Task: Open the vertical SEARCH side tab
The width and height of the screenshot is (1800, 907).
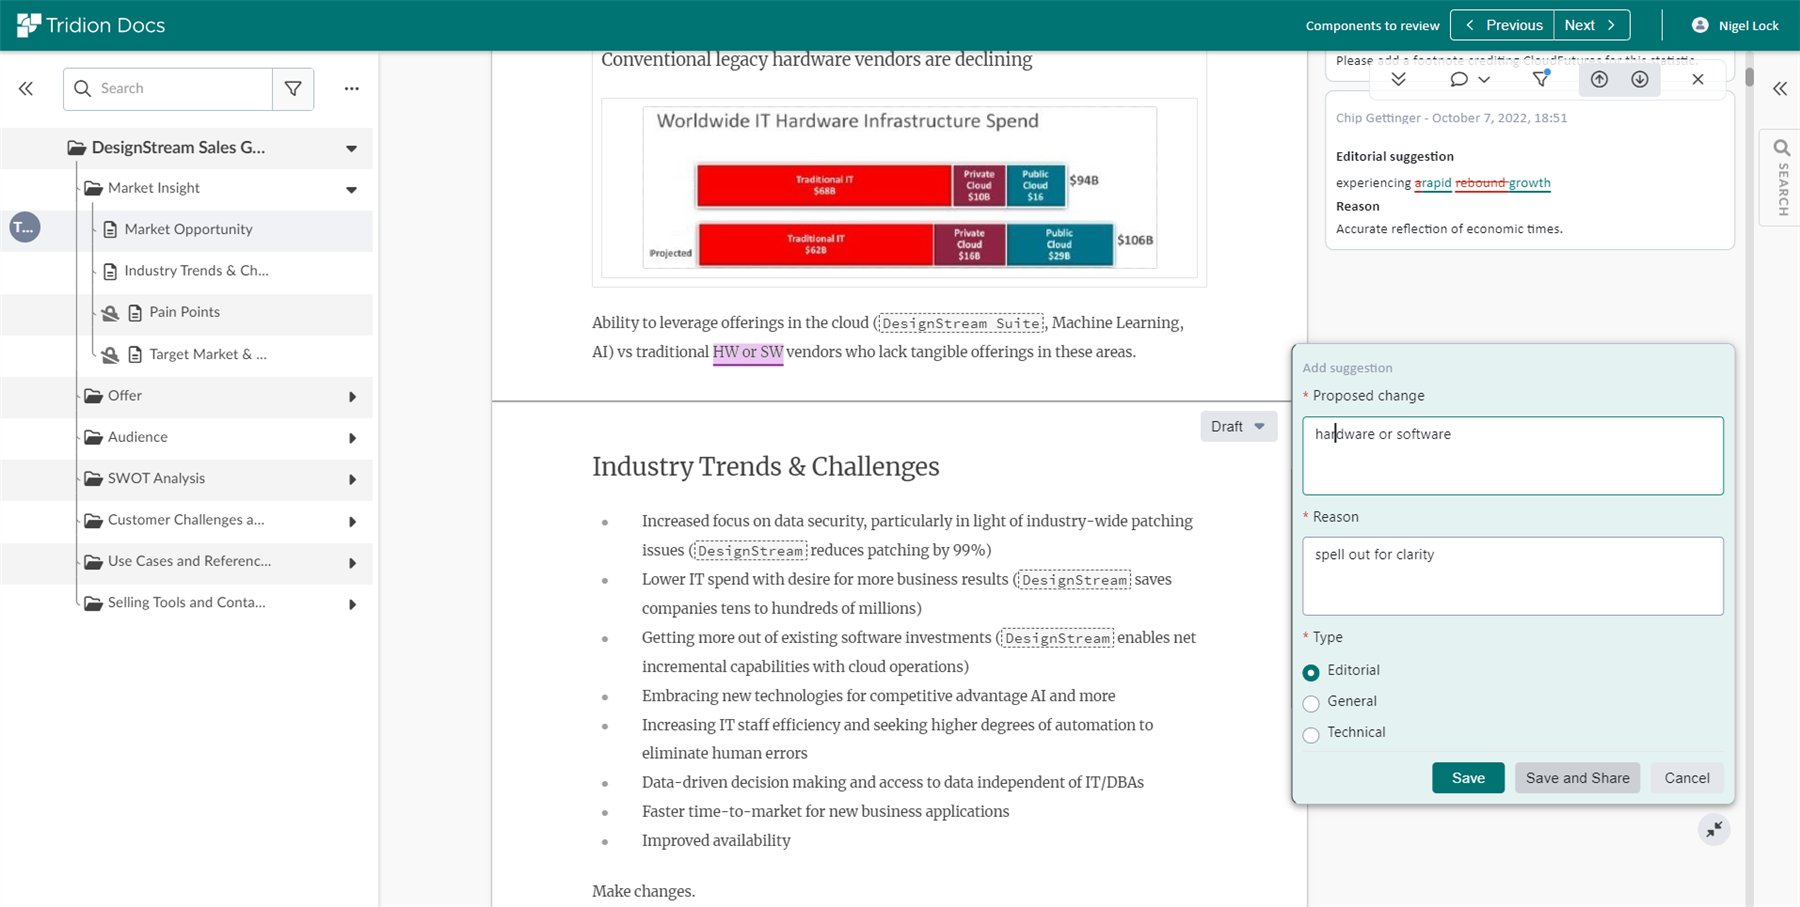Action: click(x=1782, y=178)
